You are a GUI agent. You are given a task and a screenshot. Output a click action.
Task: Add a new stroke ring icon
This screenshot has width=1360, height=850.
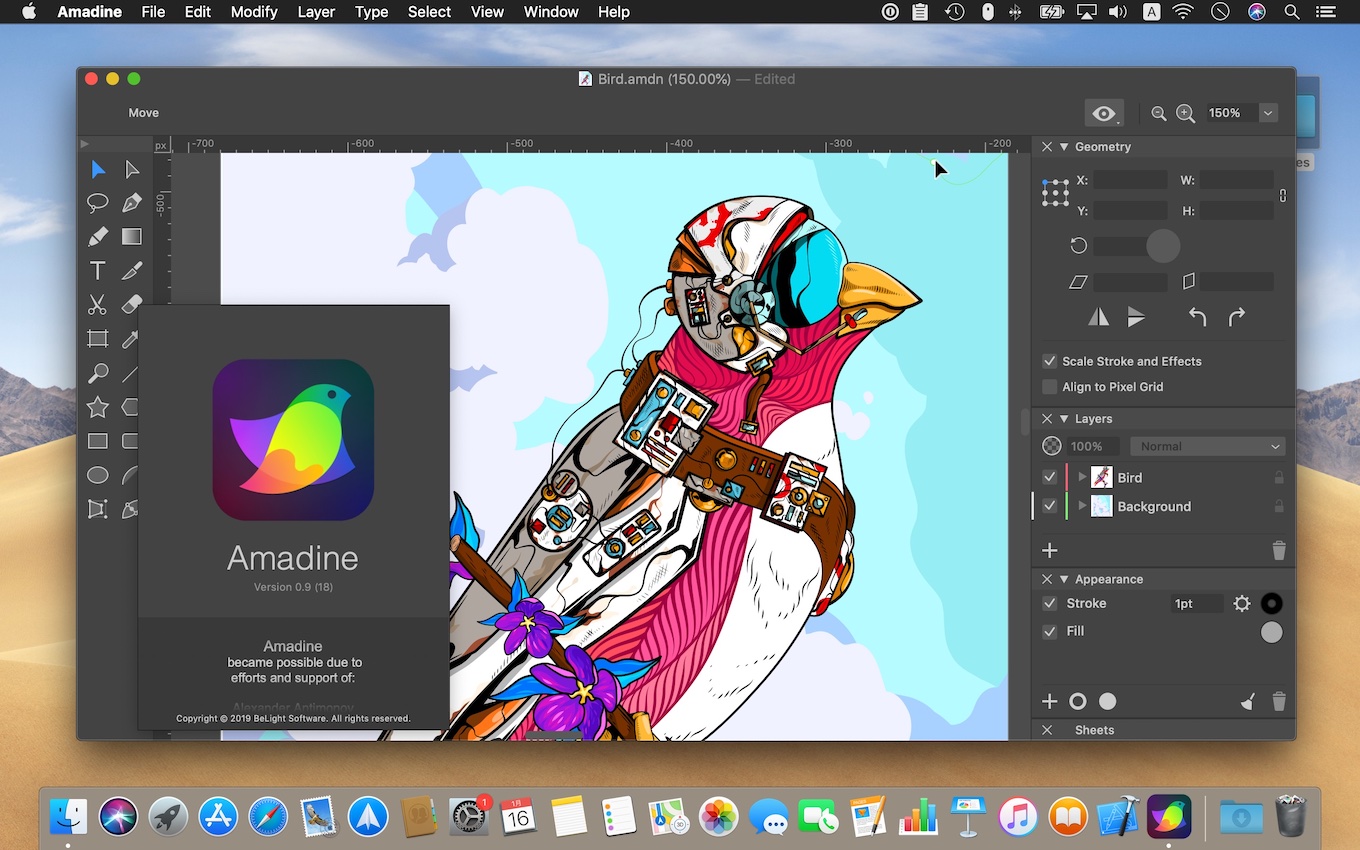tap(1078, 702)
